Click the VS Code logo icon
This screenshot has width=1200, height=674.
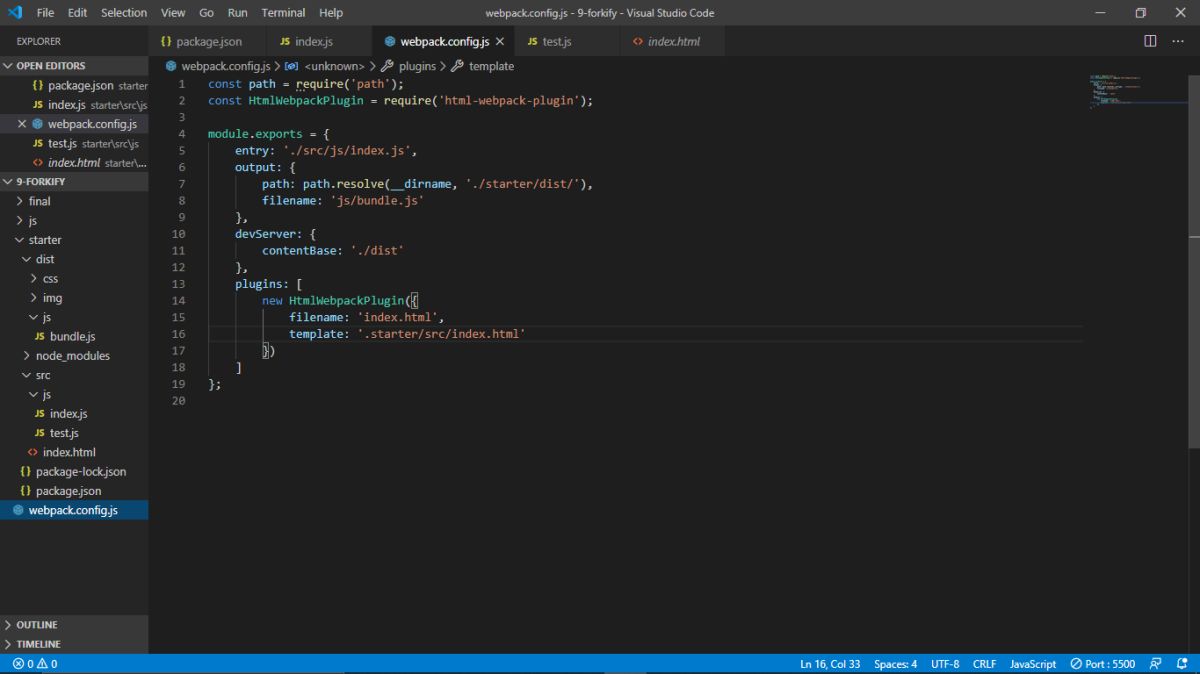coord(14,13)
